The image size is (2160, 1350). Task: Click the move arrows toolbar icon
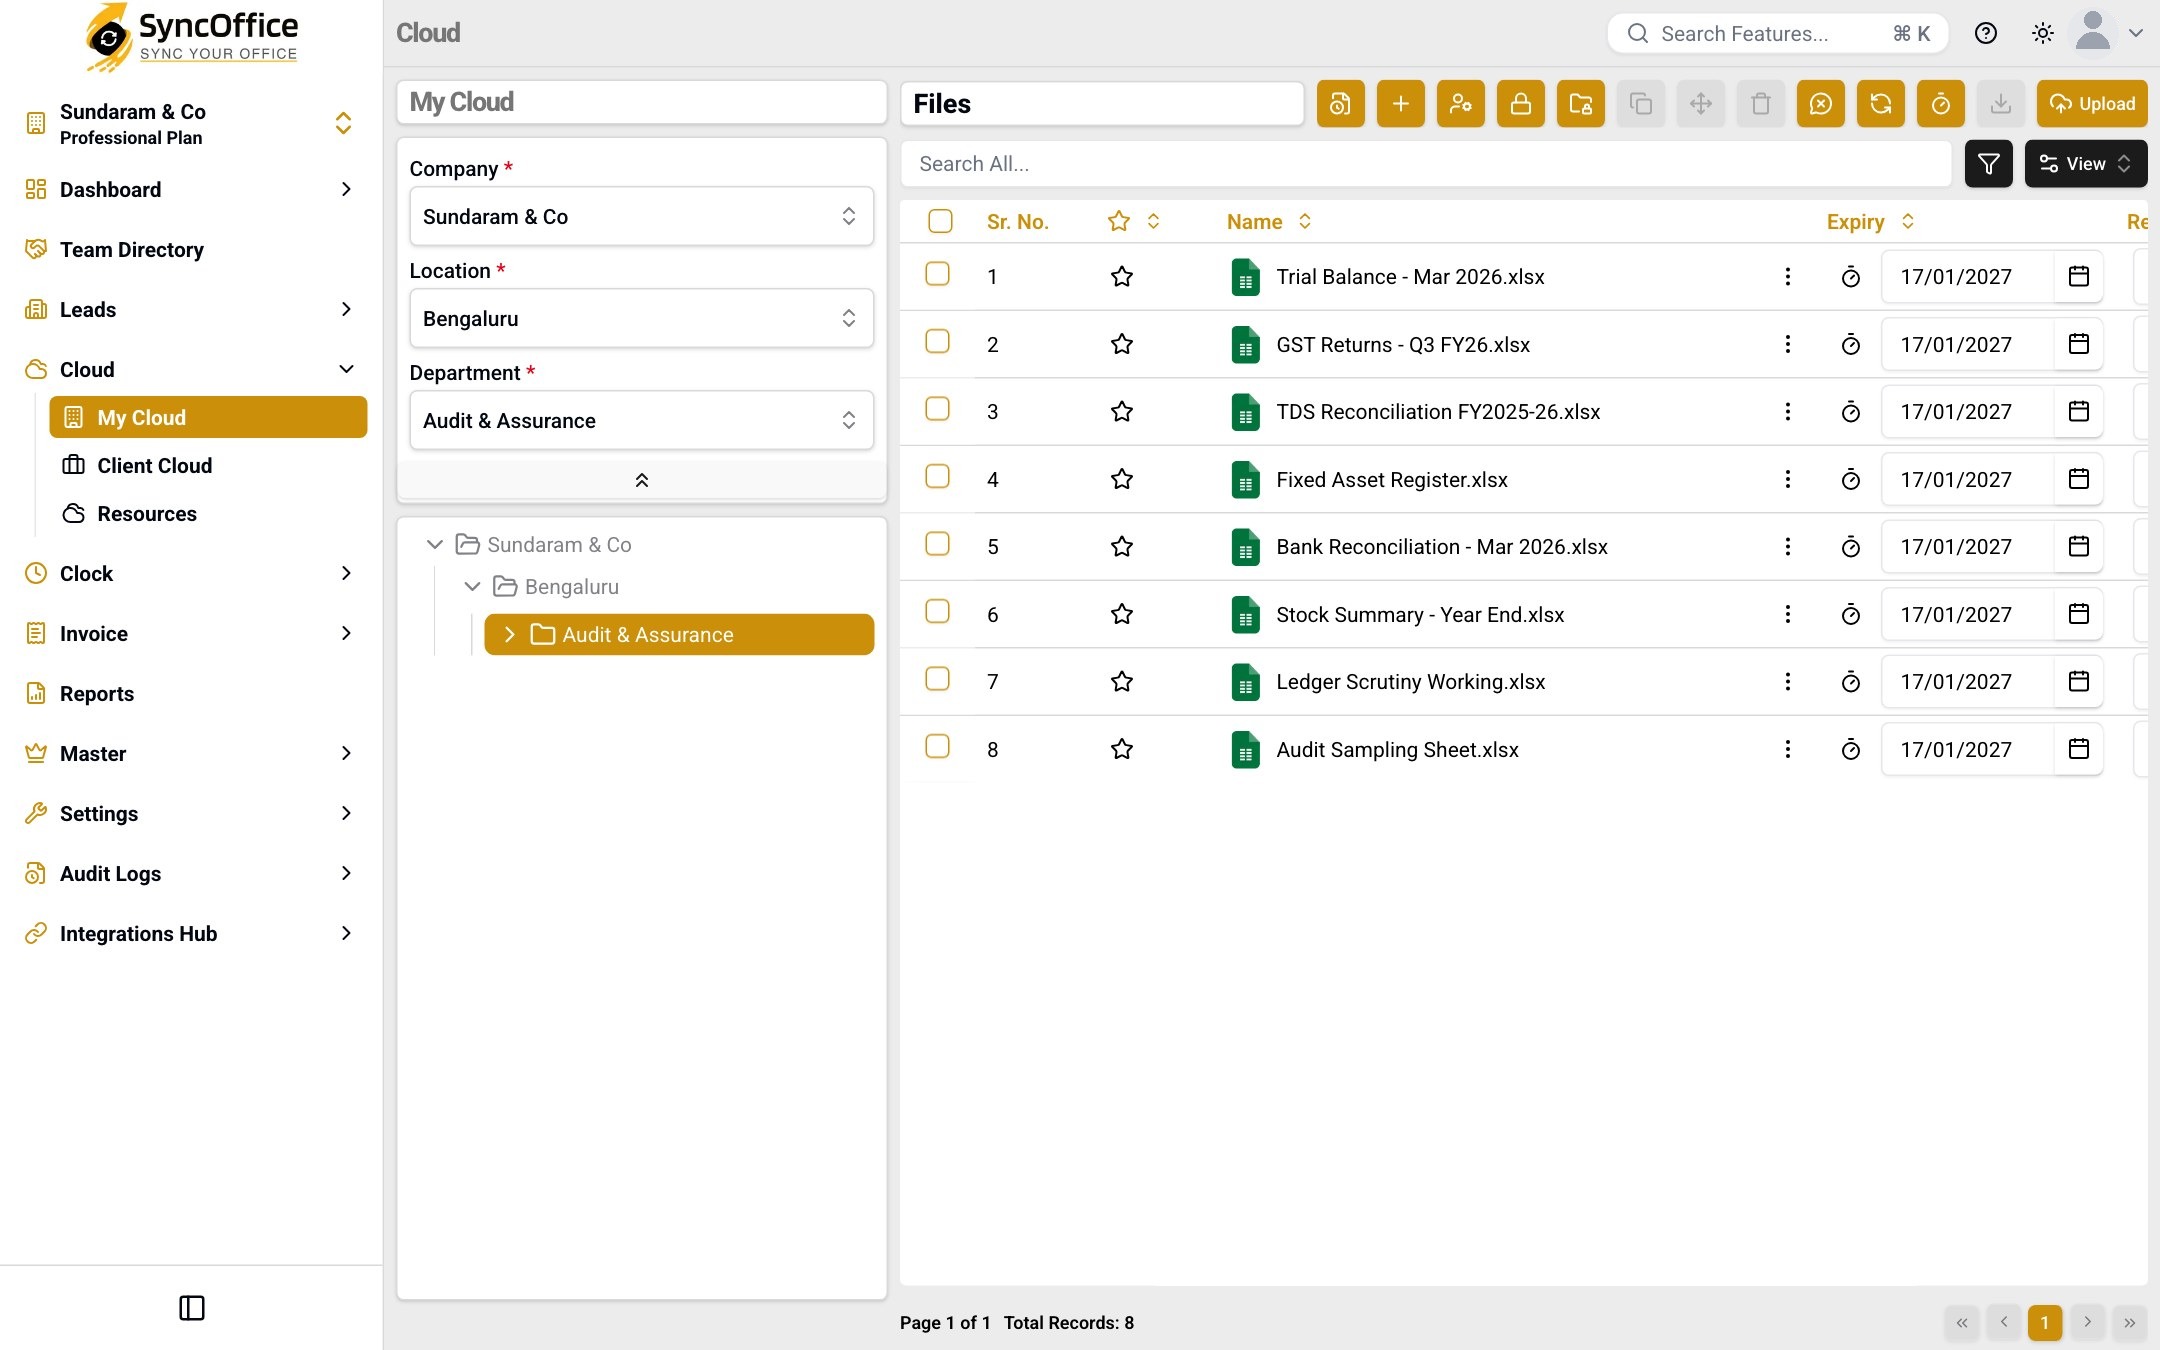pyautogui.click(x=1700, y=104)
